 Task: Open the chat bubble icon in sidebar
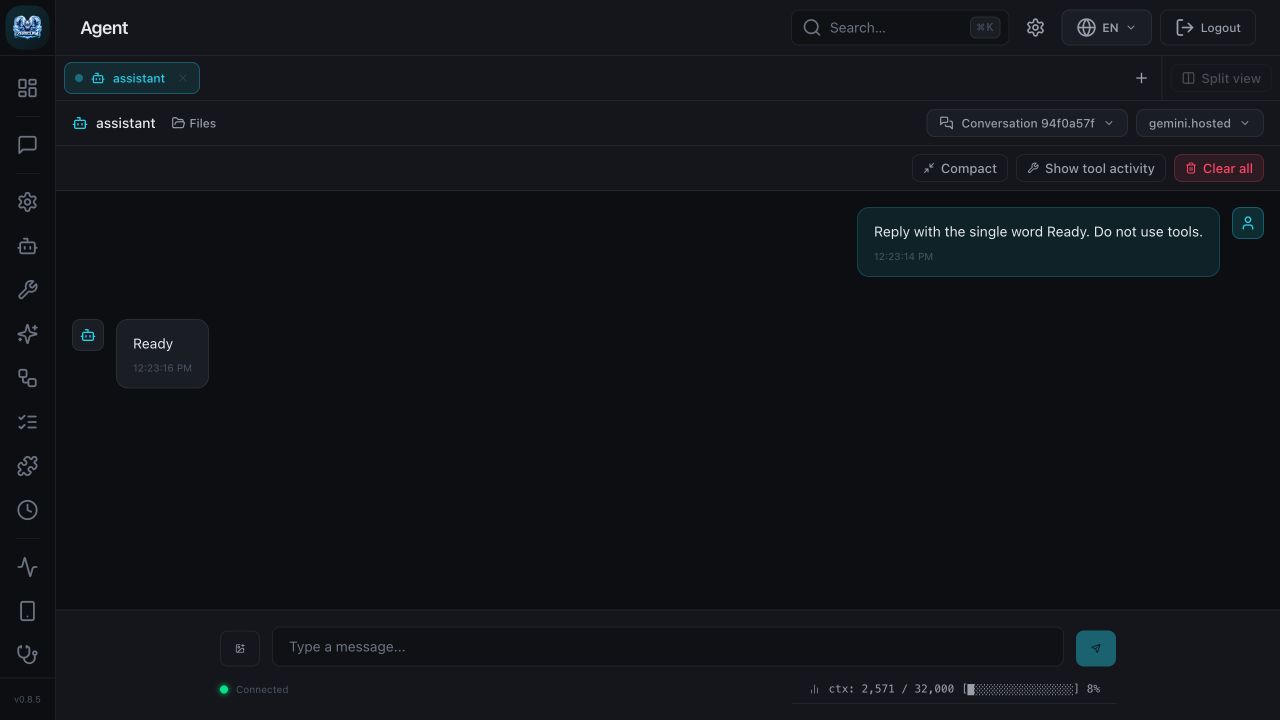click(27, 145)
